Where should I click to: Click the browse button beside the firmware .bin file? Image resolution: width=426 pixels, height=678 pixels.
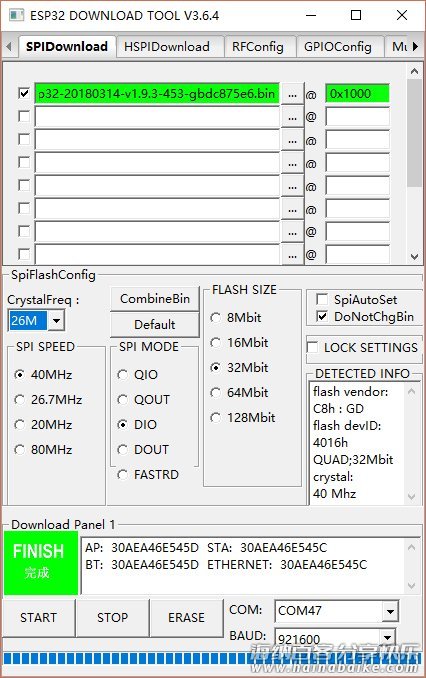coord(292,94)
